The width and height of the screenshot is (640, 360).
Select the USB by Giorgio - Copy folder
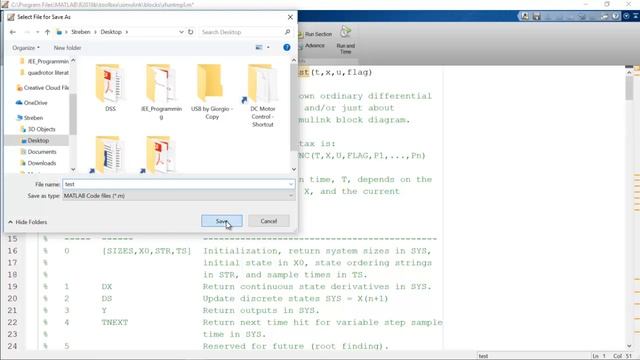212,91
